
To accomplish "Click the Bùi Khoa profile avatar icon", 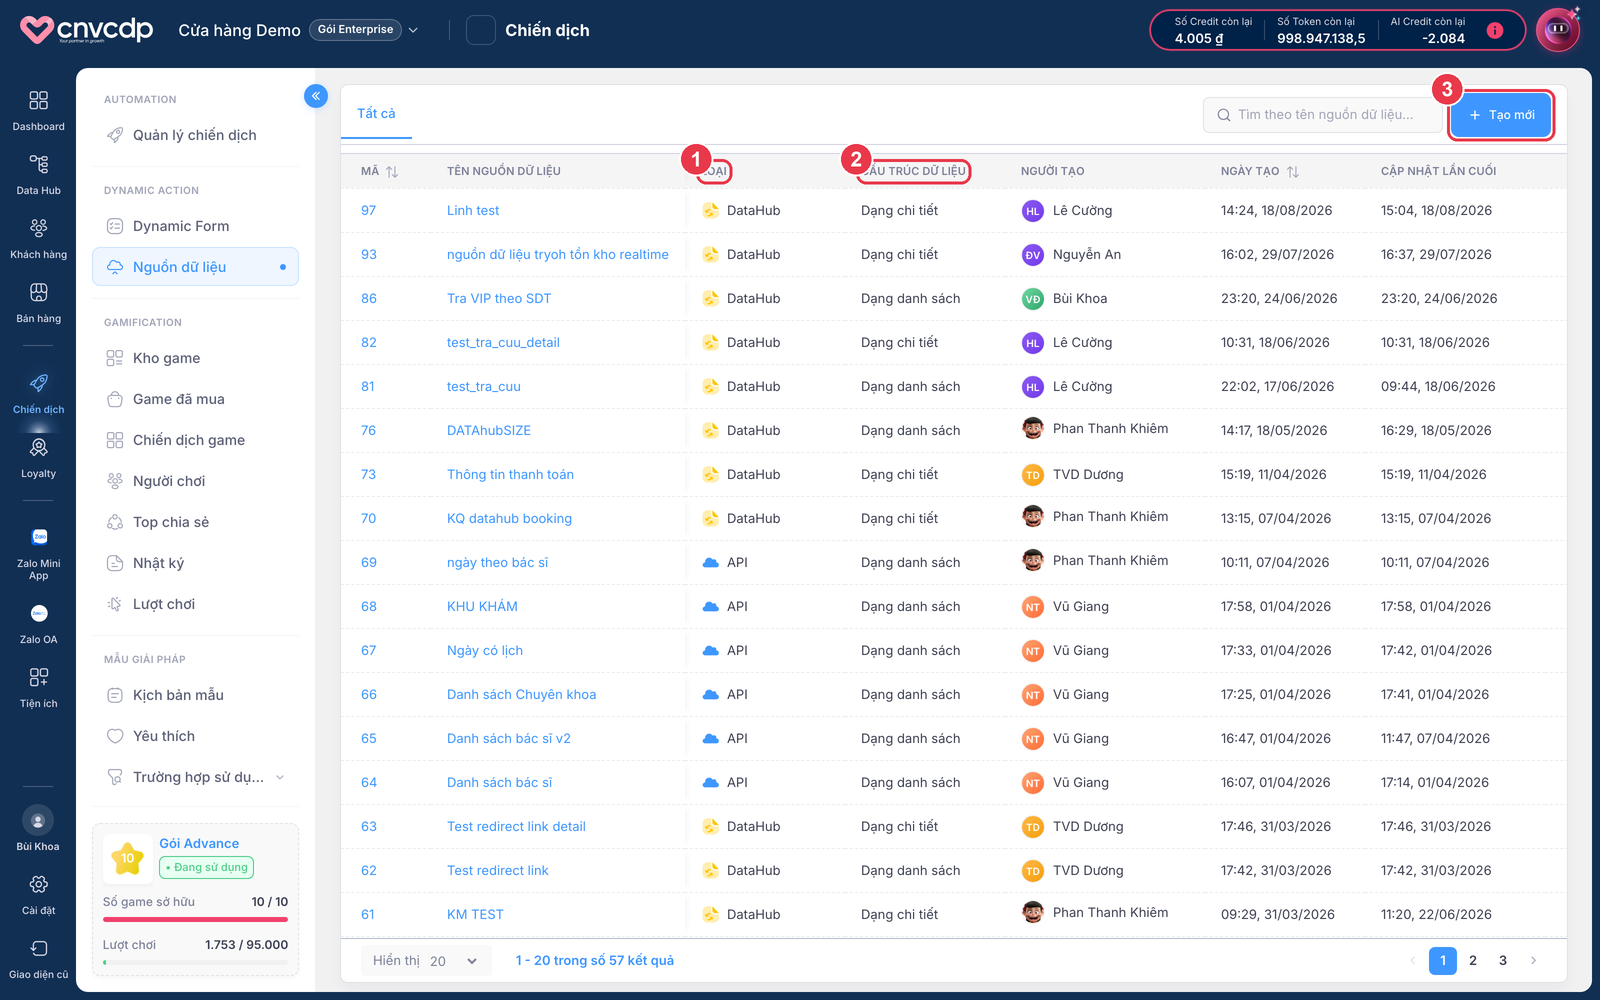I will [x=38, y=821].
